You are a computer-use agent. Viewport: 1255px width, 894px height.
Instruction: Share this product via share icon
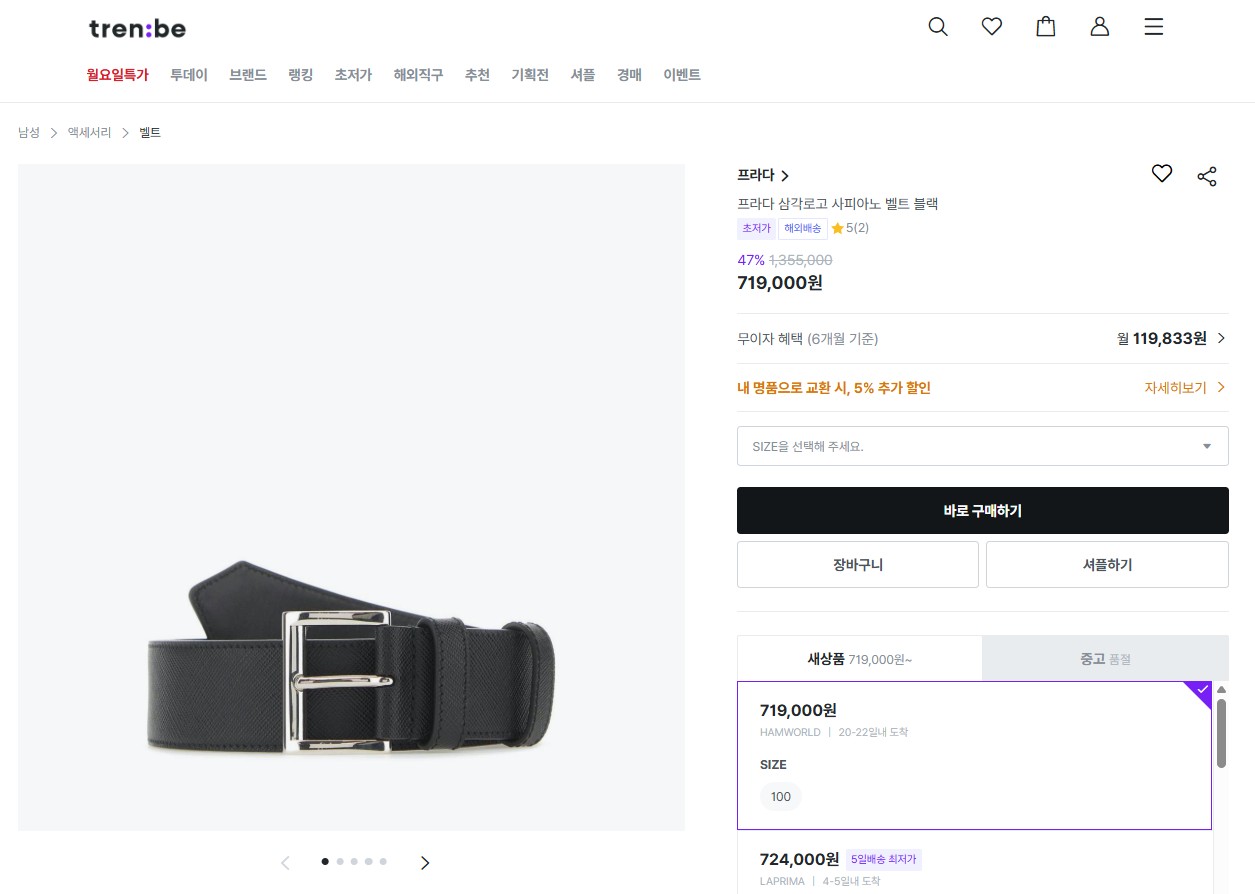(1207, 177)
